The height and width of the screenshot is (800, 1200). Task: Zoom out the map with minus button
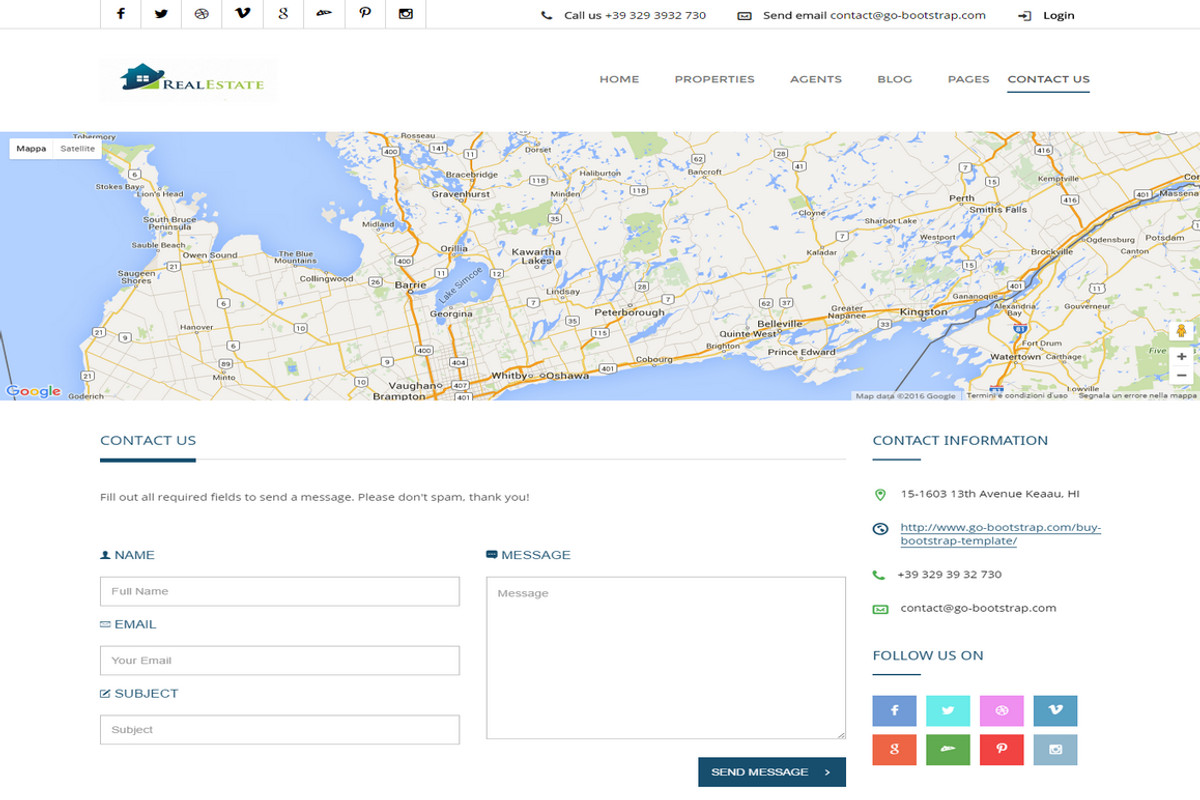click(1181, 376)
